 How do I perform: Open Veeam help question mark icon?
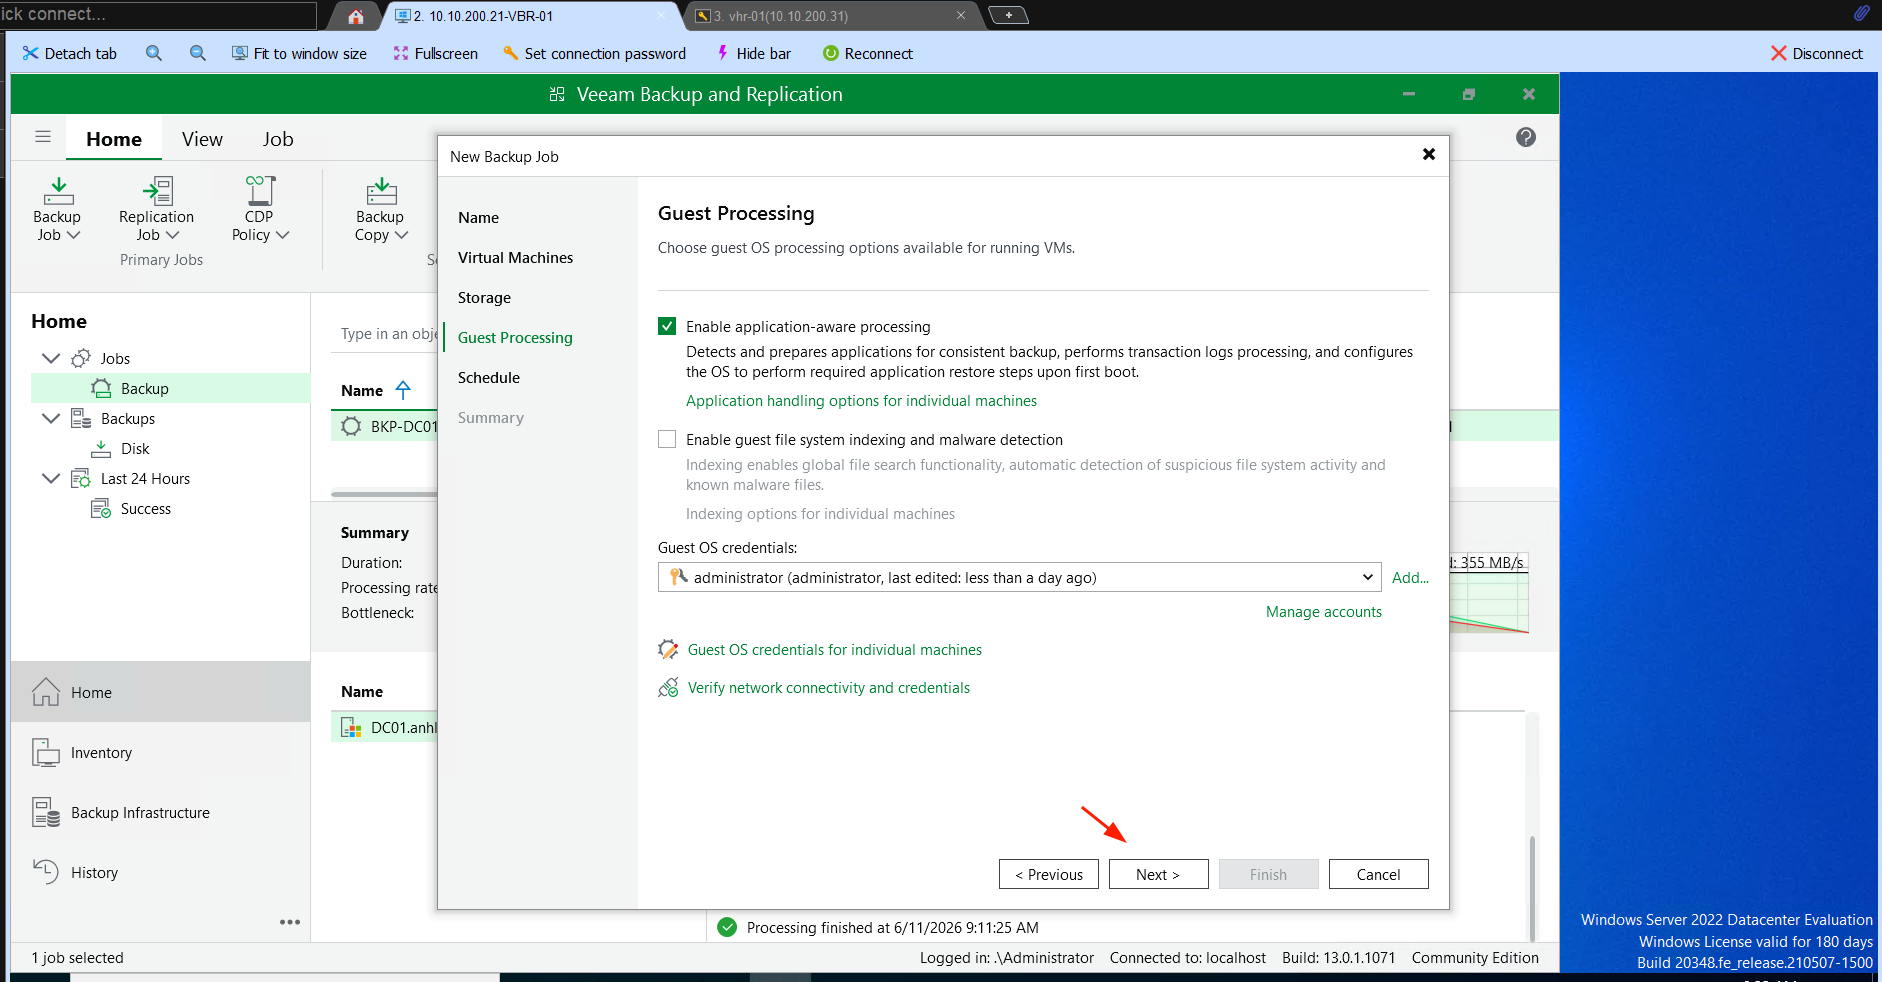click(1525, 137)
